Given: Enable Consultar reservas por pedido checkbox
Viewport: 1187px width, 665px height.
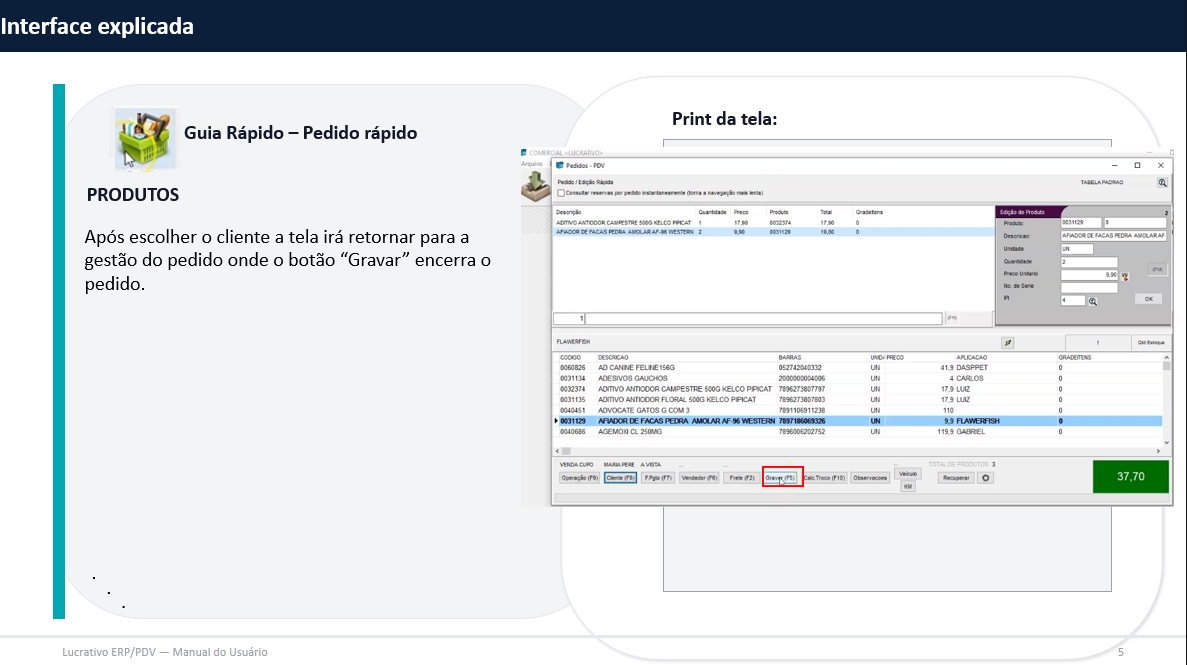Looking at the screenshot, I should (561, 193).
